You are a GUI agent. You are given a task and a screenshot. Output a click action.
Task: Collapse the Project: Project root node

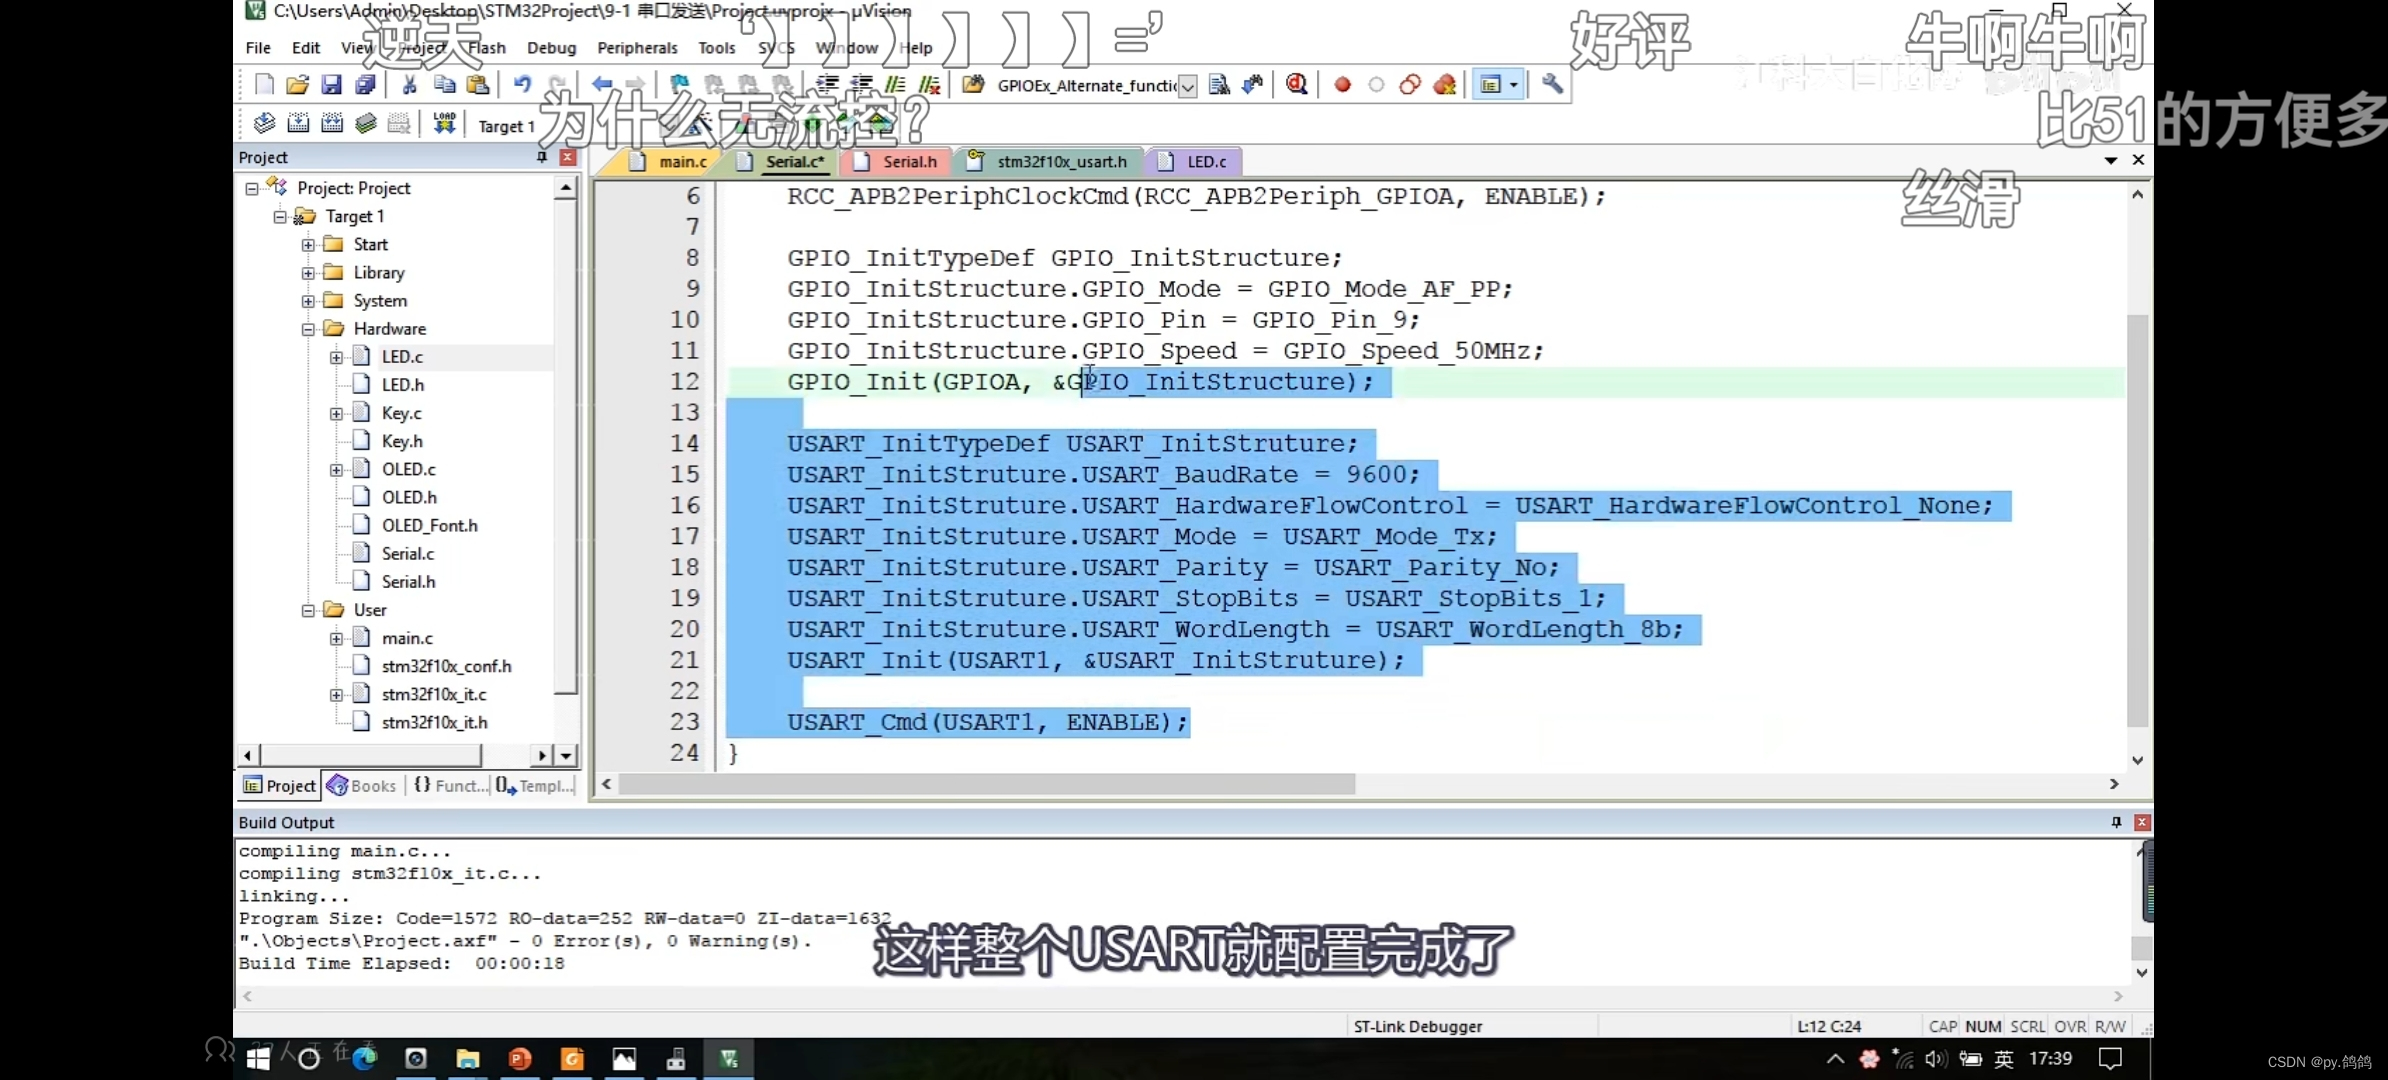(252, 188)
